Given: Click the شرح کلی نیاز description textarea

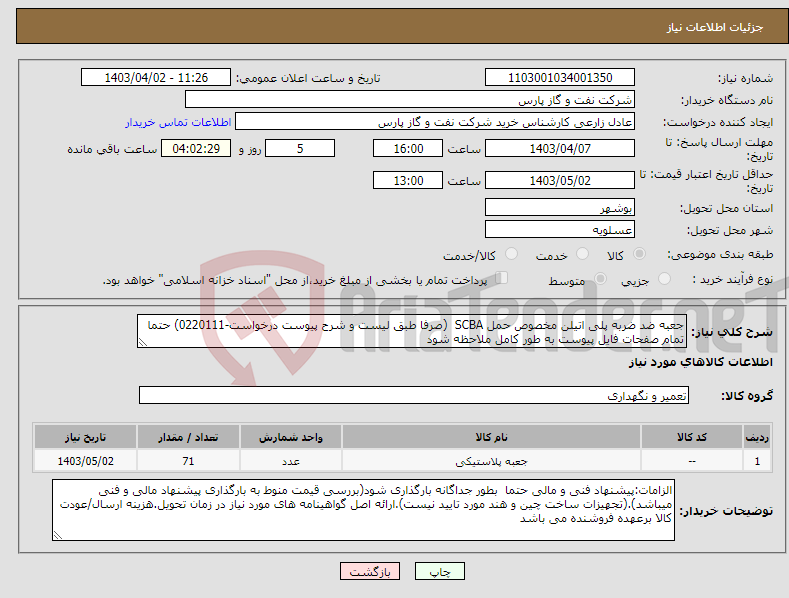Looking at the screenshot, I should 412,331.
